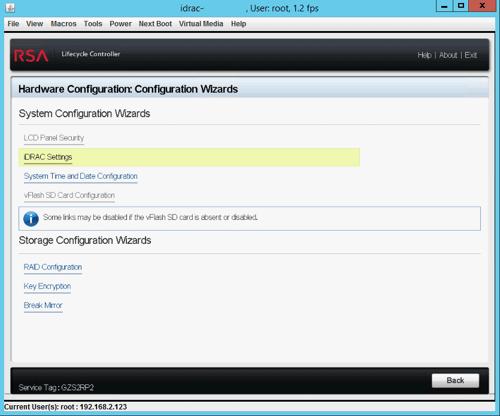The image size is (500, 416).
Task: Minimize the iDRAC console window
Action: pos(444,6)
